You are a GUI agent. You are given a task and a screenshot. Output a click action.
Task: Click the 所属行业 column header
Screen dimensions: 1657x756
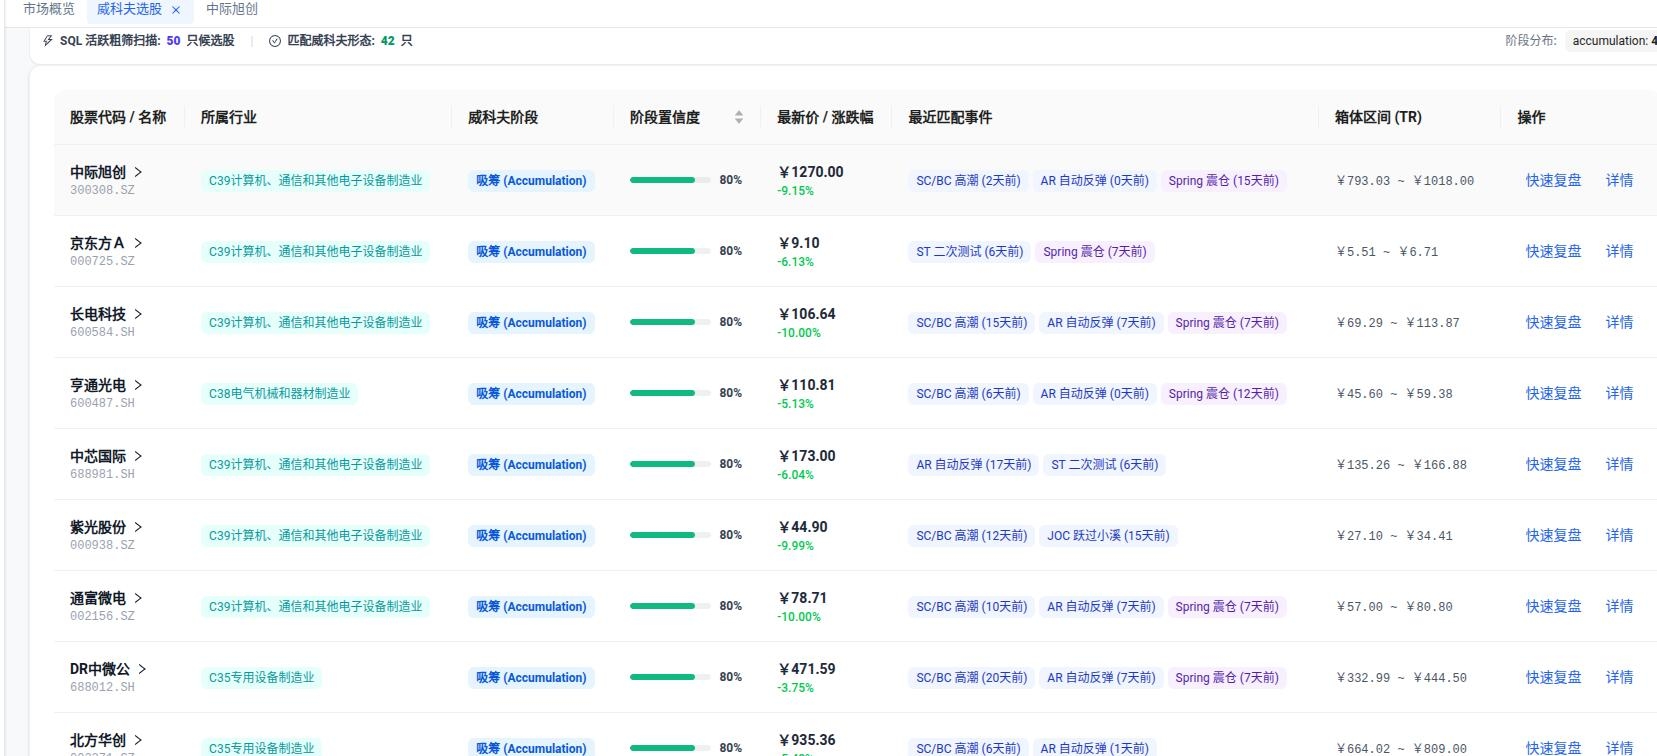228,117
